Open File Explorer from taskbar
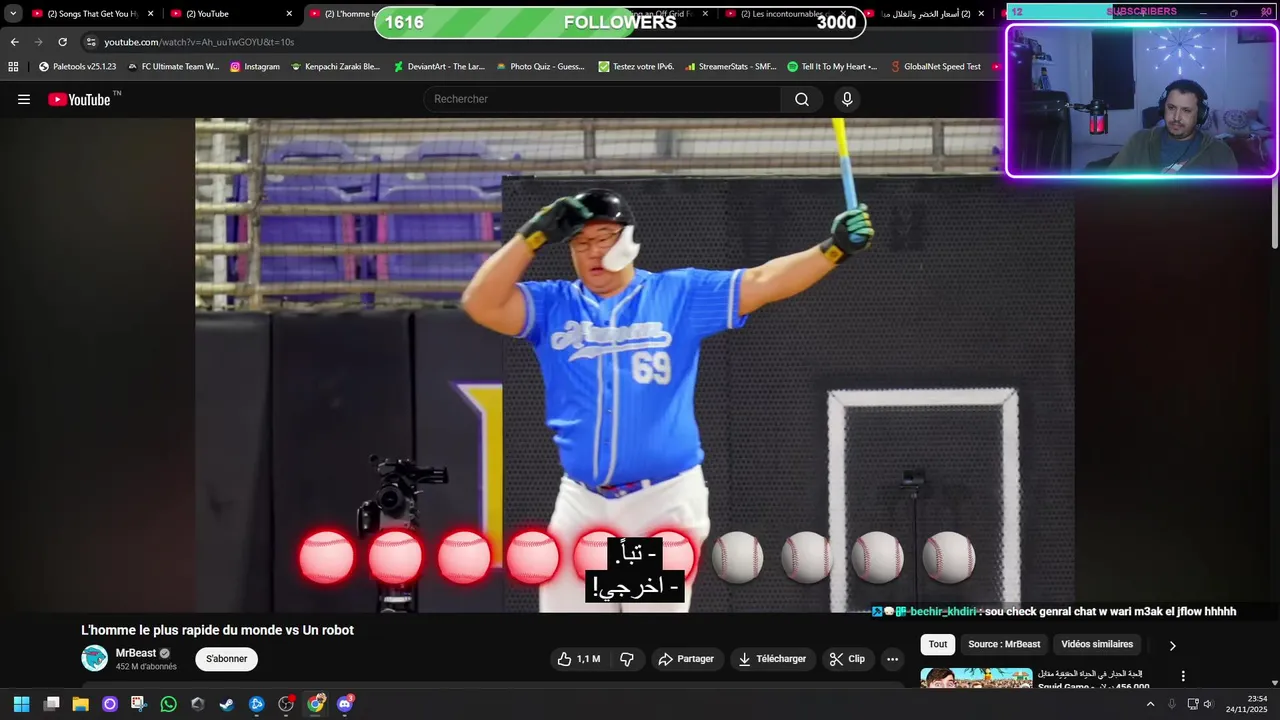This screenshot has height=720, width=1280. pos(81,704)
